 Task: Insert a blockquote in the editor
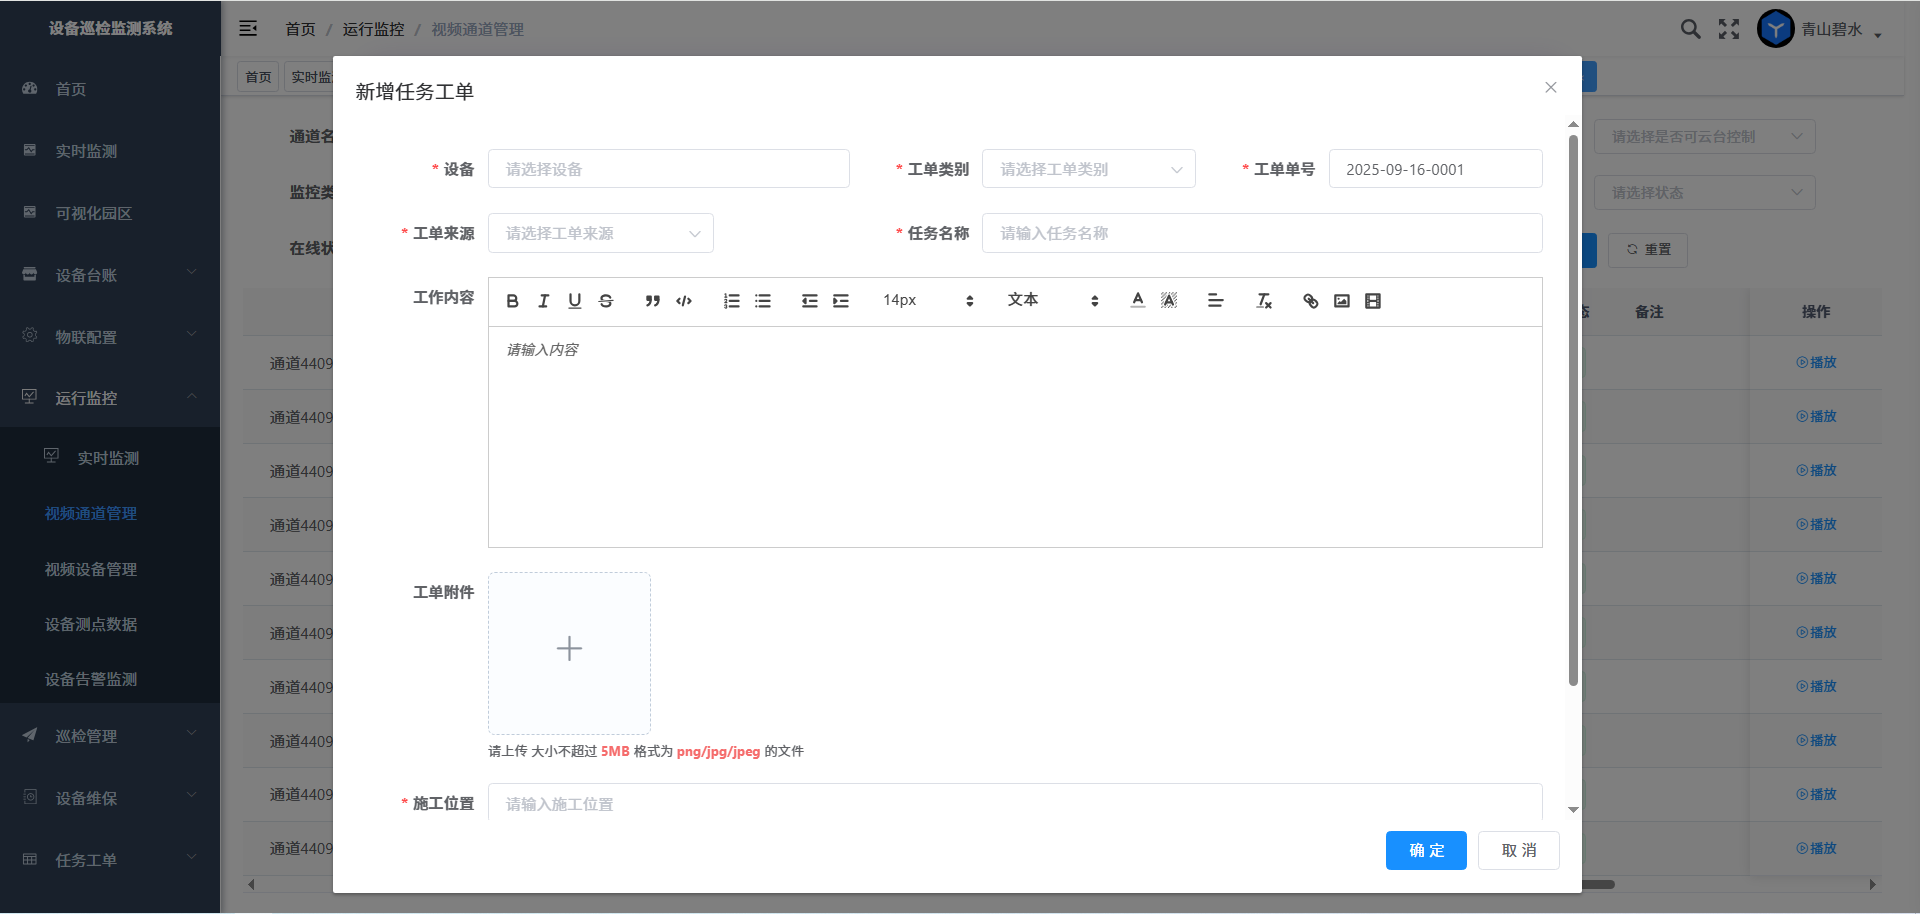coord(652,301)
